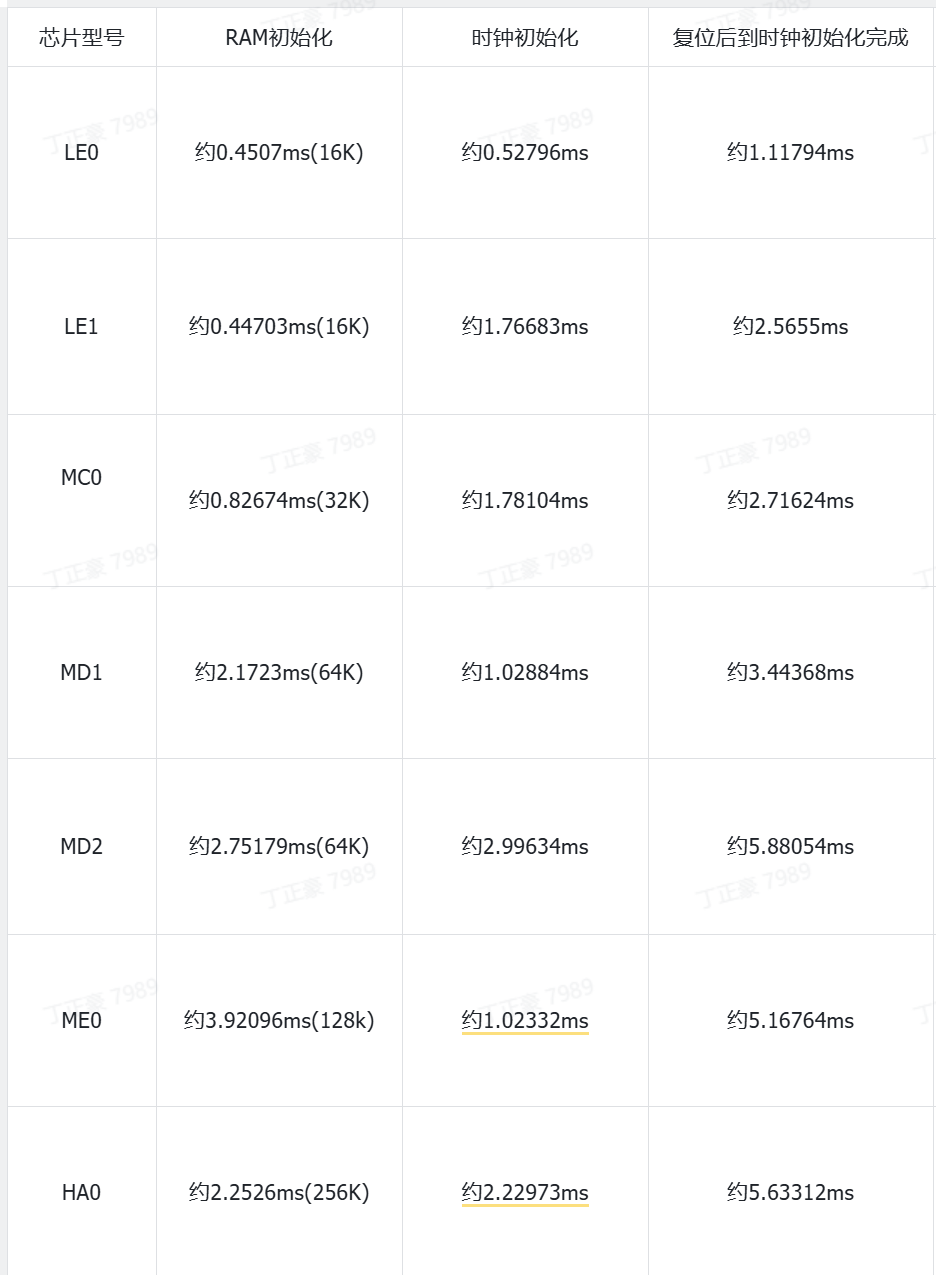Select the MD2 chip model cell
Screen dimensions: 936x1275
click(81, 847)
